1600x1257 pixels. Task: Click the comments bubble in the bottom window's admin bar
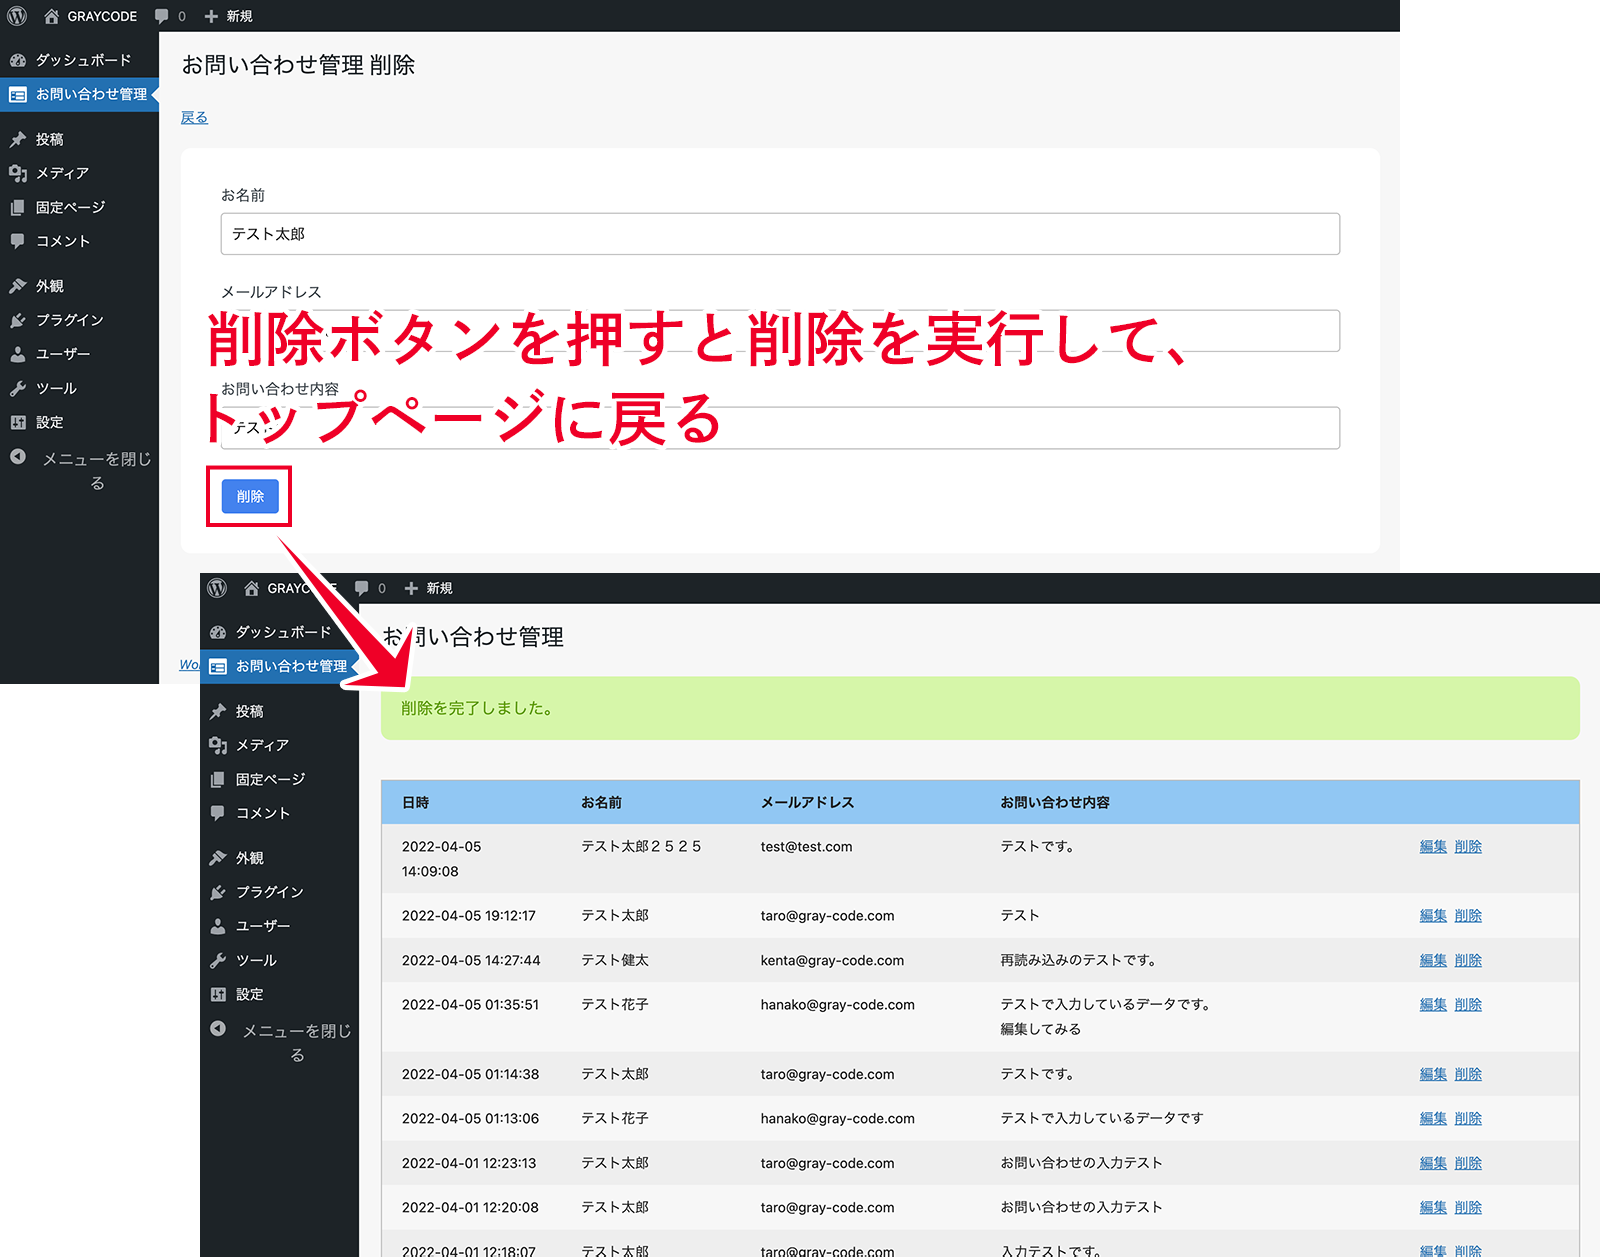pyautogui.click(x=362, y=588)
